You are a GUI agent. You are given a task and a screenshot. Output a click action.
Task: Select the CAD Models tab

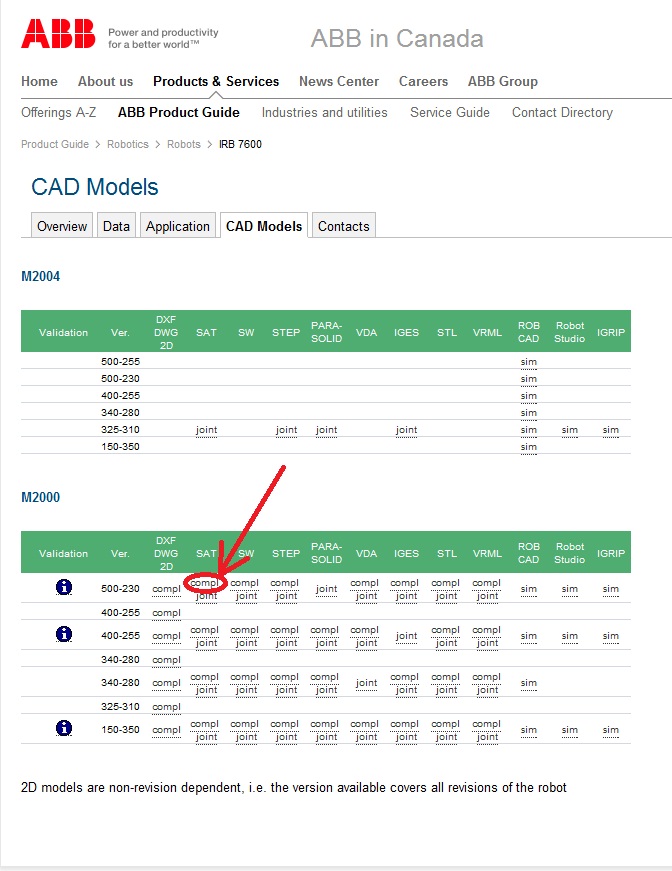coord(264,226)
